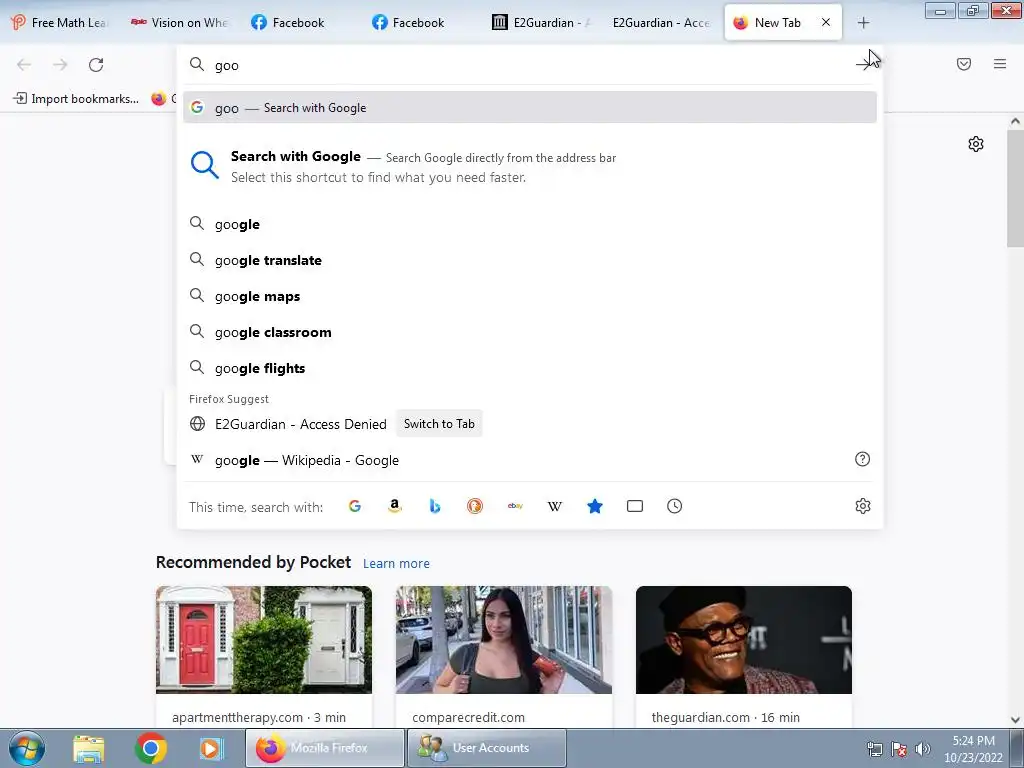Image resolution: width=1024 pixels, height=768 pixels.
Task: Click the scrollbar down arrow
Action: (x=1015, y=720)
